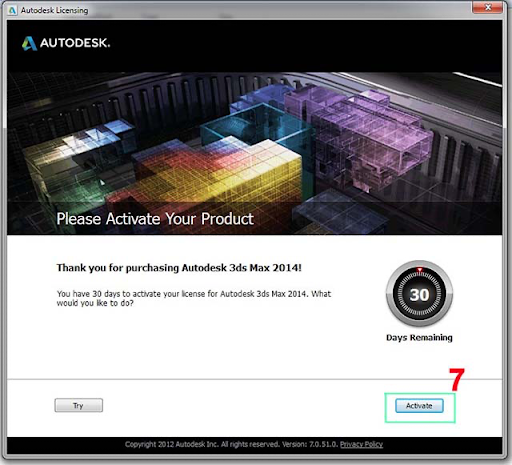512x465 pixels.
Task: Click the copyright version 7.0.51.0 text
Action: [232, 444]
